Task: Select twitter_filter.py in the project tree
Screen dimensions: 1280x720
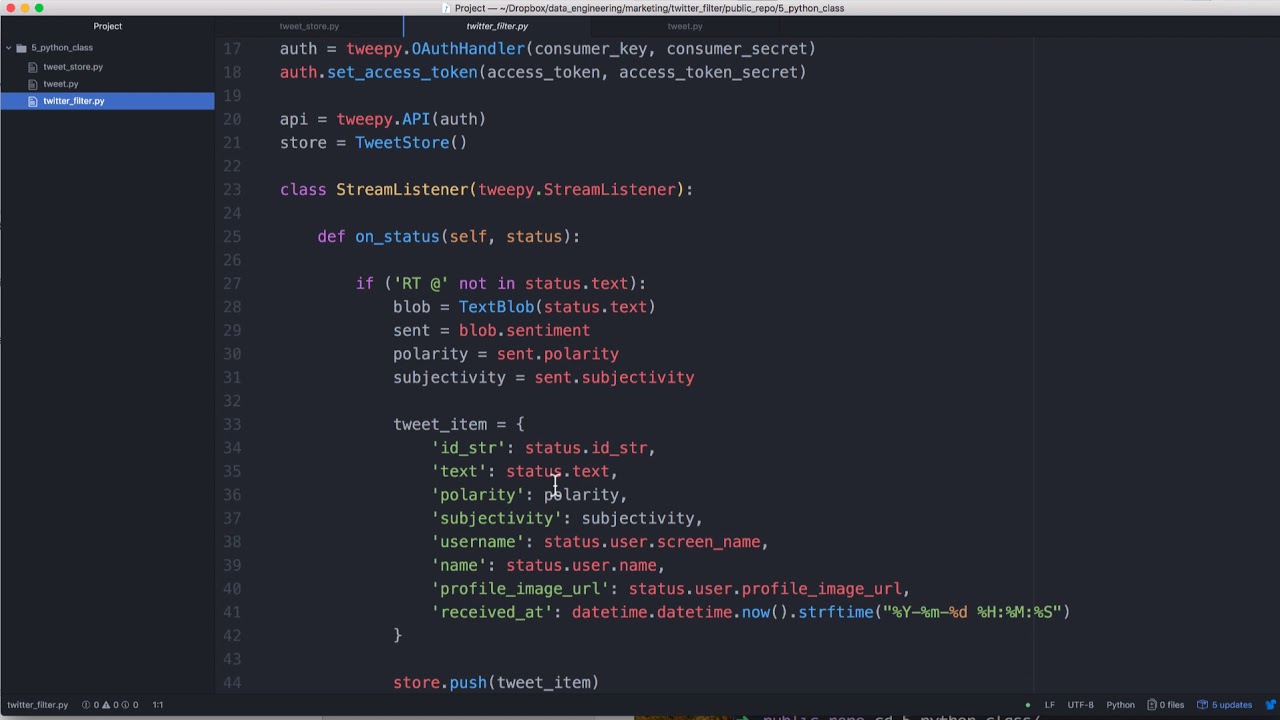Action: (x=107, y=101)
